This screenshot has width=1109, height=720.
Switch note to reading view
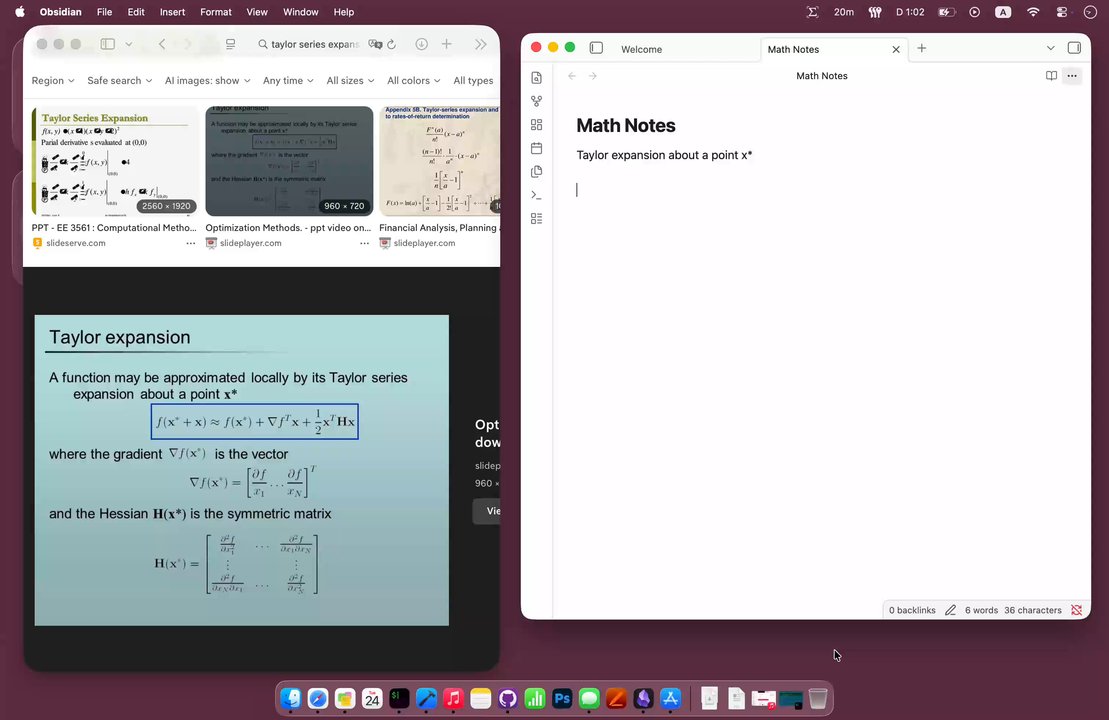click(1051, 76)
